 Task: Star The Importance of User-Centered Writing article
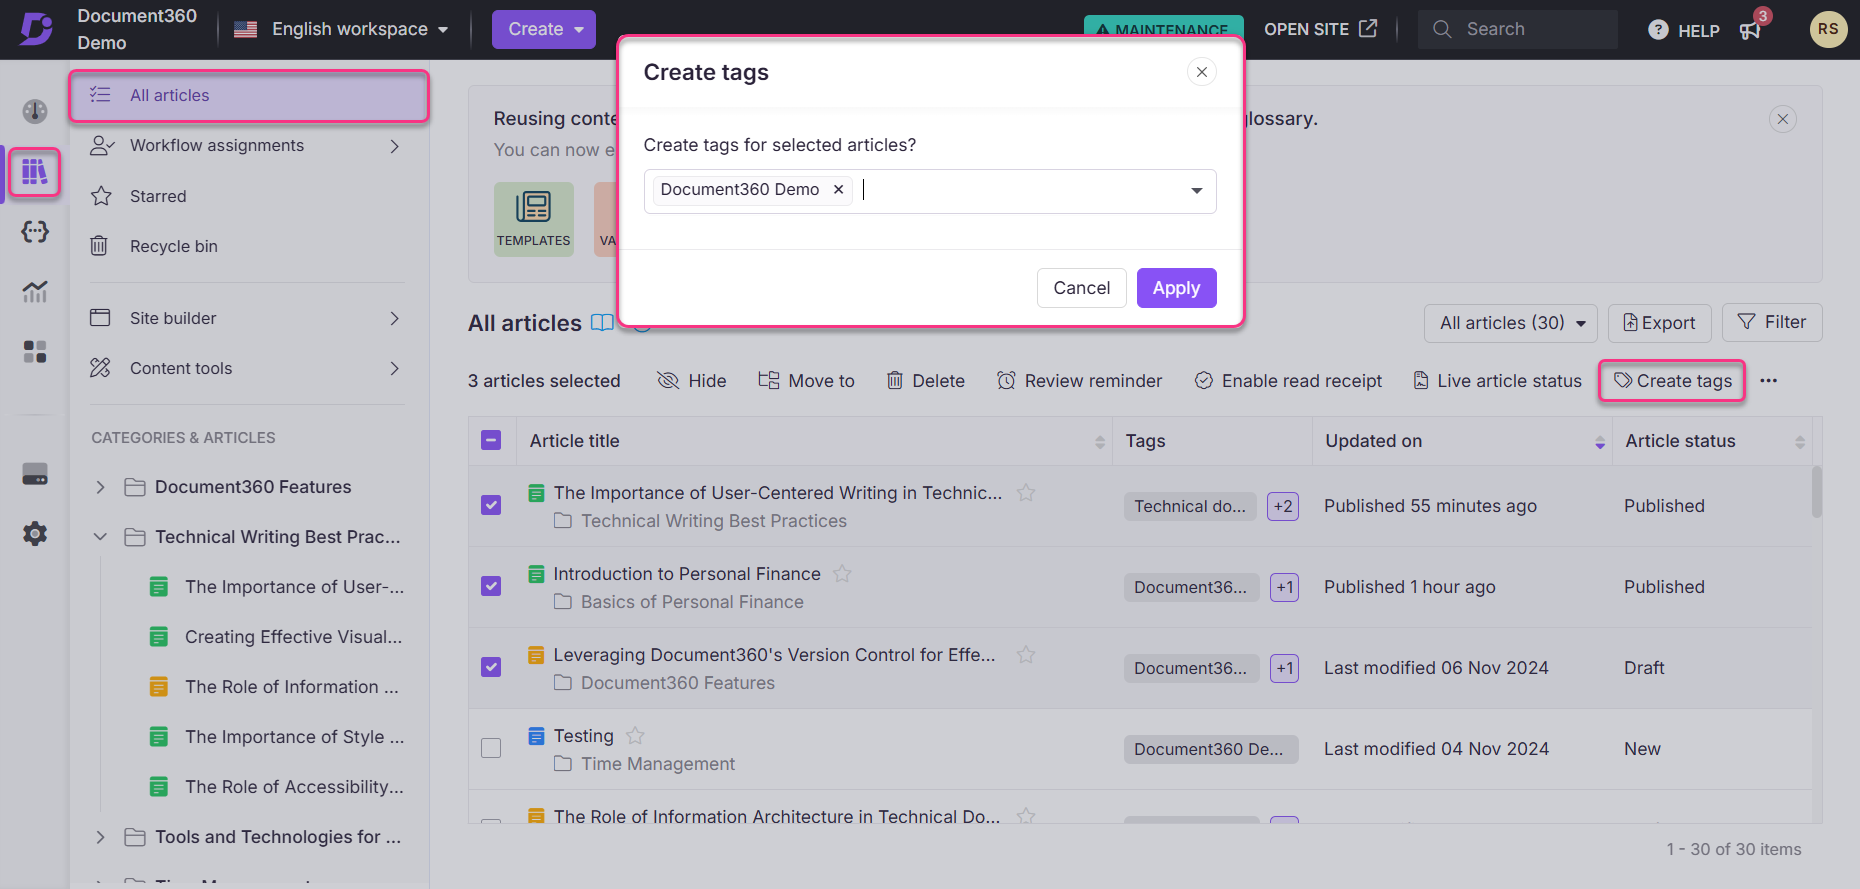click(x=1026, y=493)
